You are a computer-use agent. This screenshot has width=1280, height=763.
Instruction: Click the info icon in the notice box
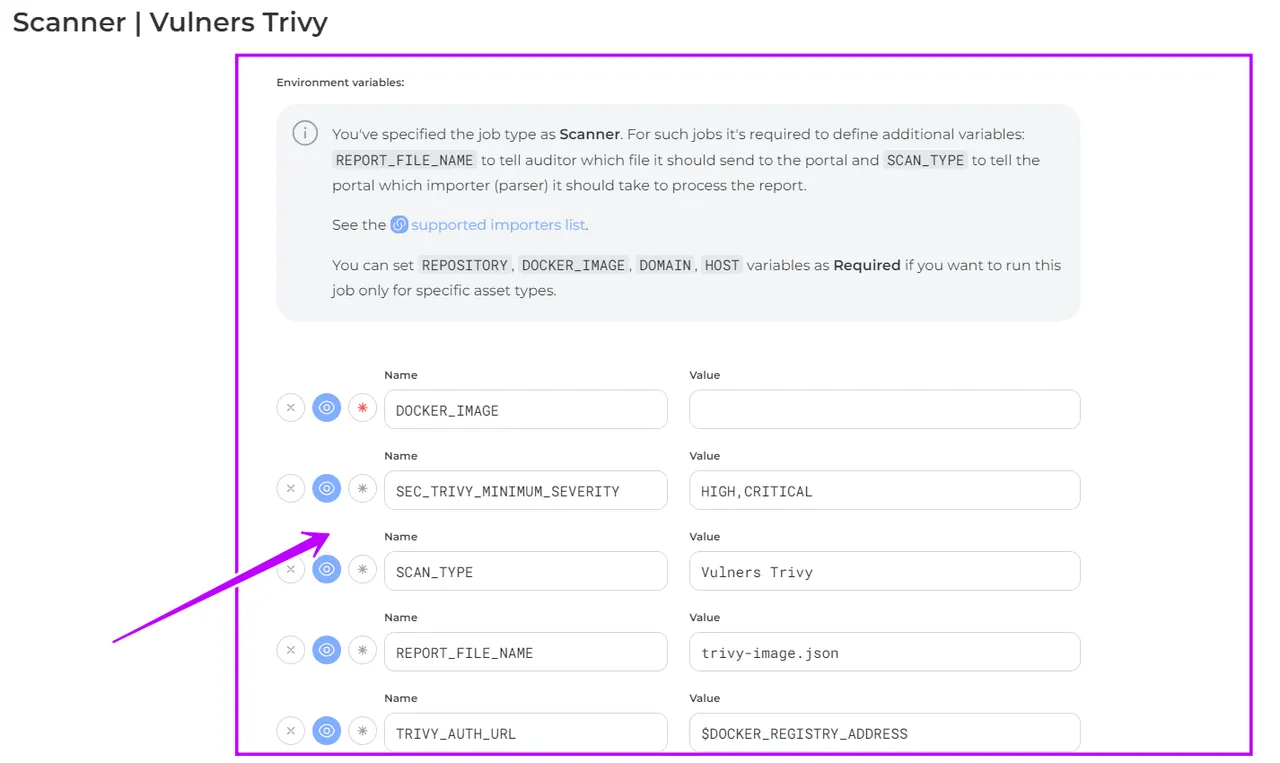(x=305, y=133)
